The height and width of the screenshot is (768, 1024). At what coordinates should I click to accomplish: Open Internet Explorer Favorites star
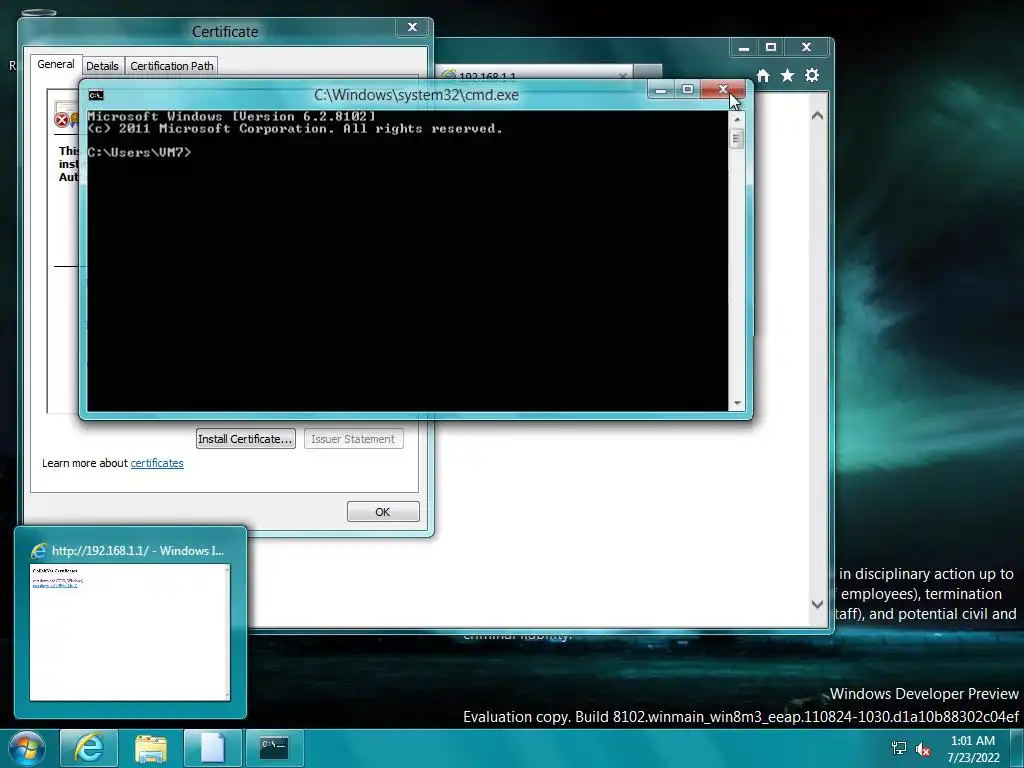[x=788, y=76]
